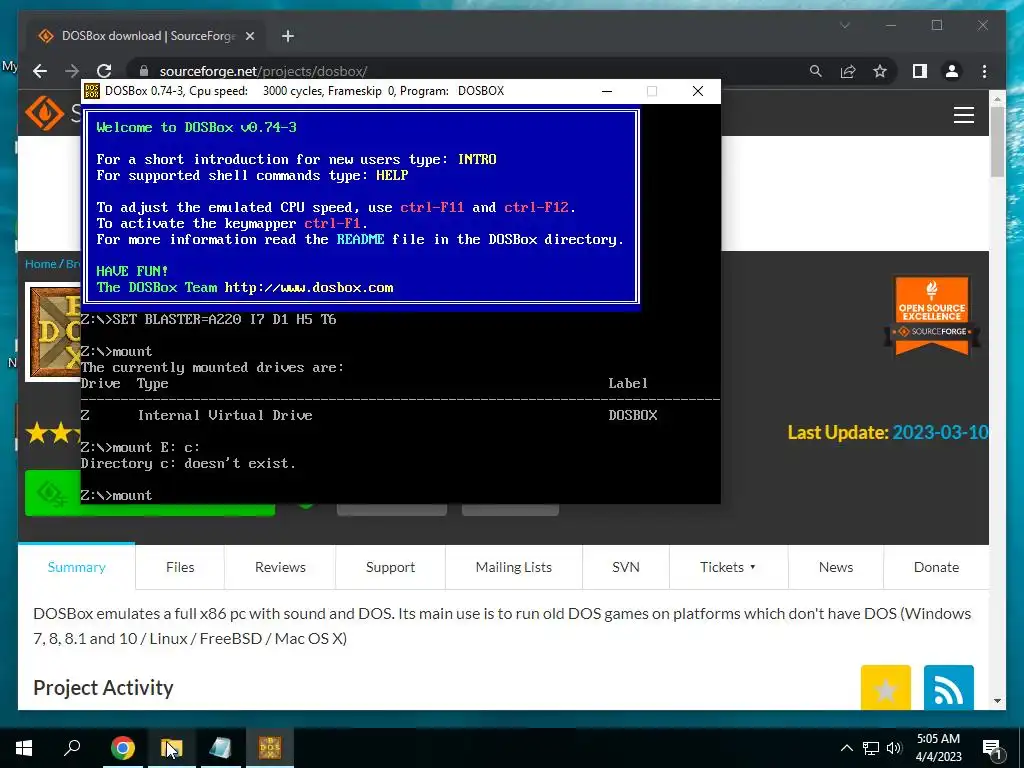
Task: Open the Mailing Lists tab
Action: [x=514, y=567]
